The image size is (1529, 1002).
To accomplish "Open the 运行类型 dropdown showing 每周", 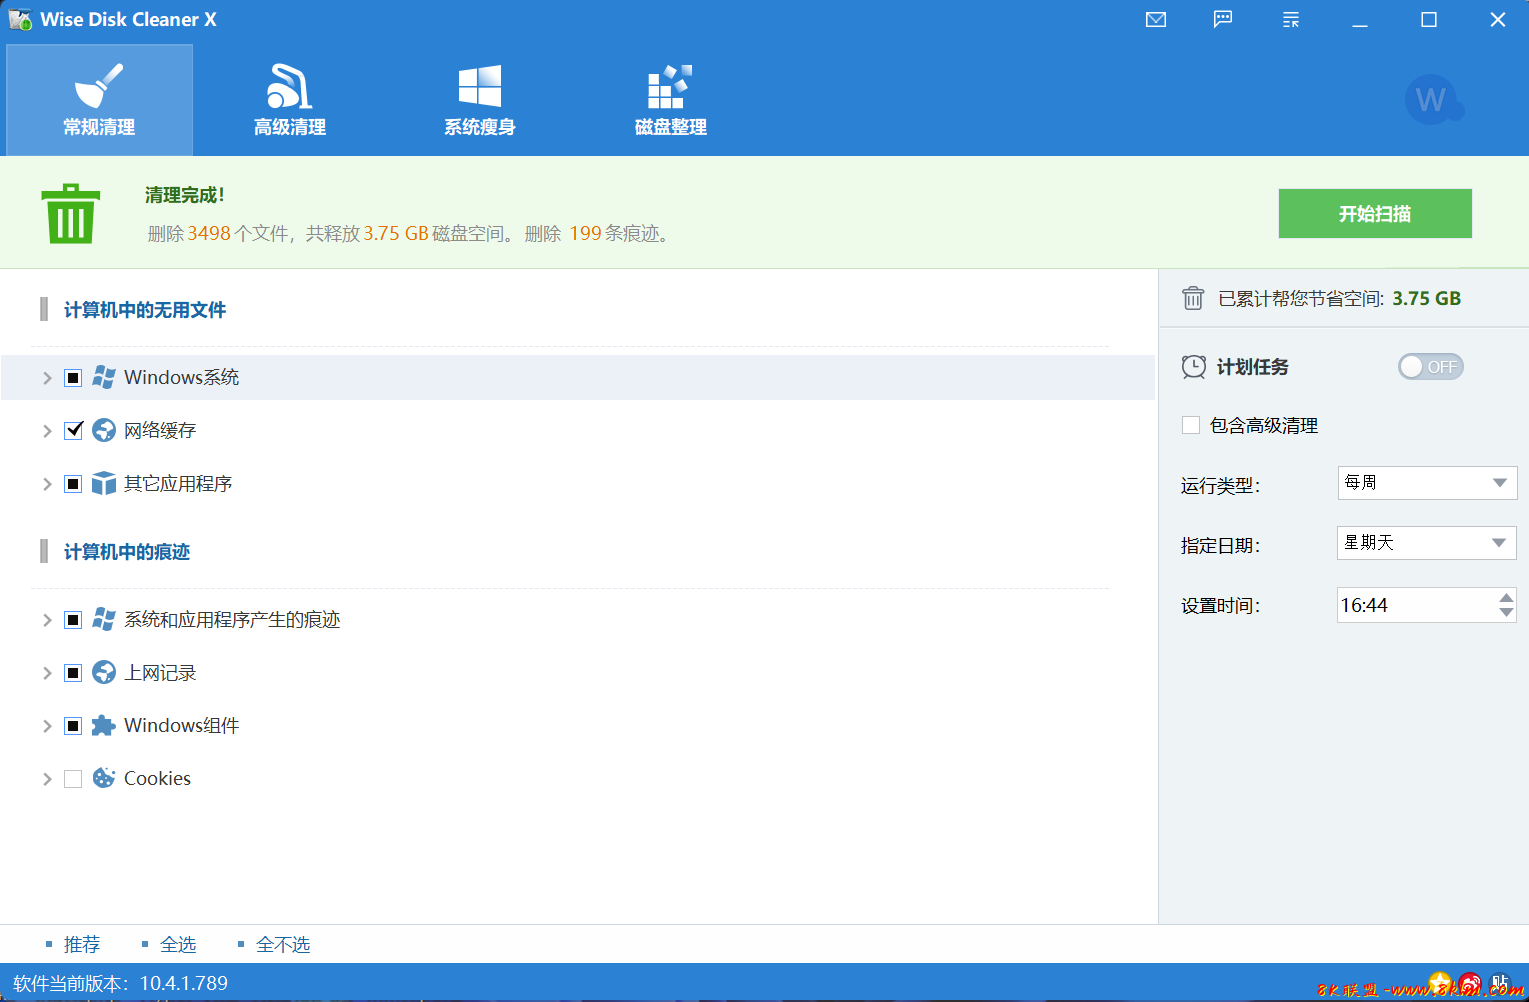I will tap(1426, 483).
